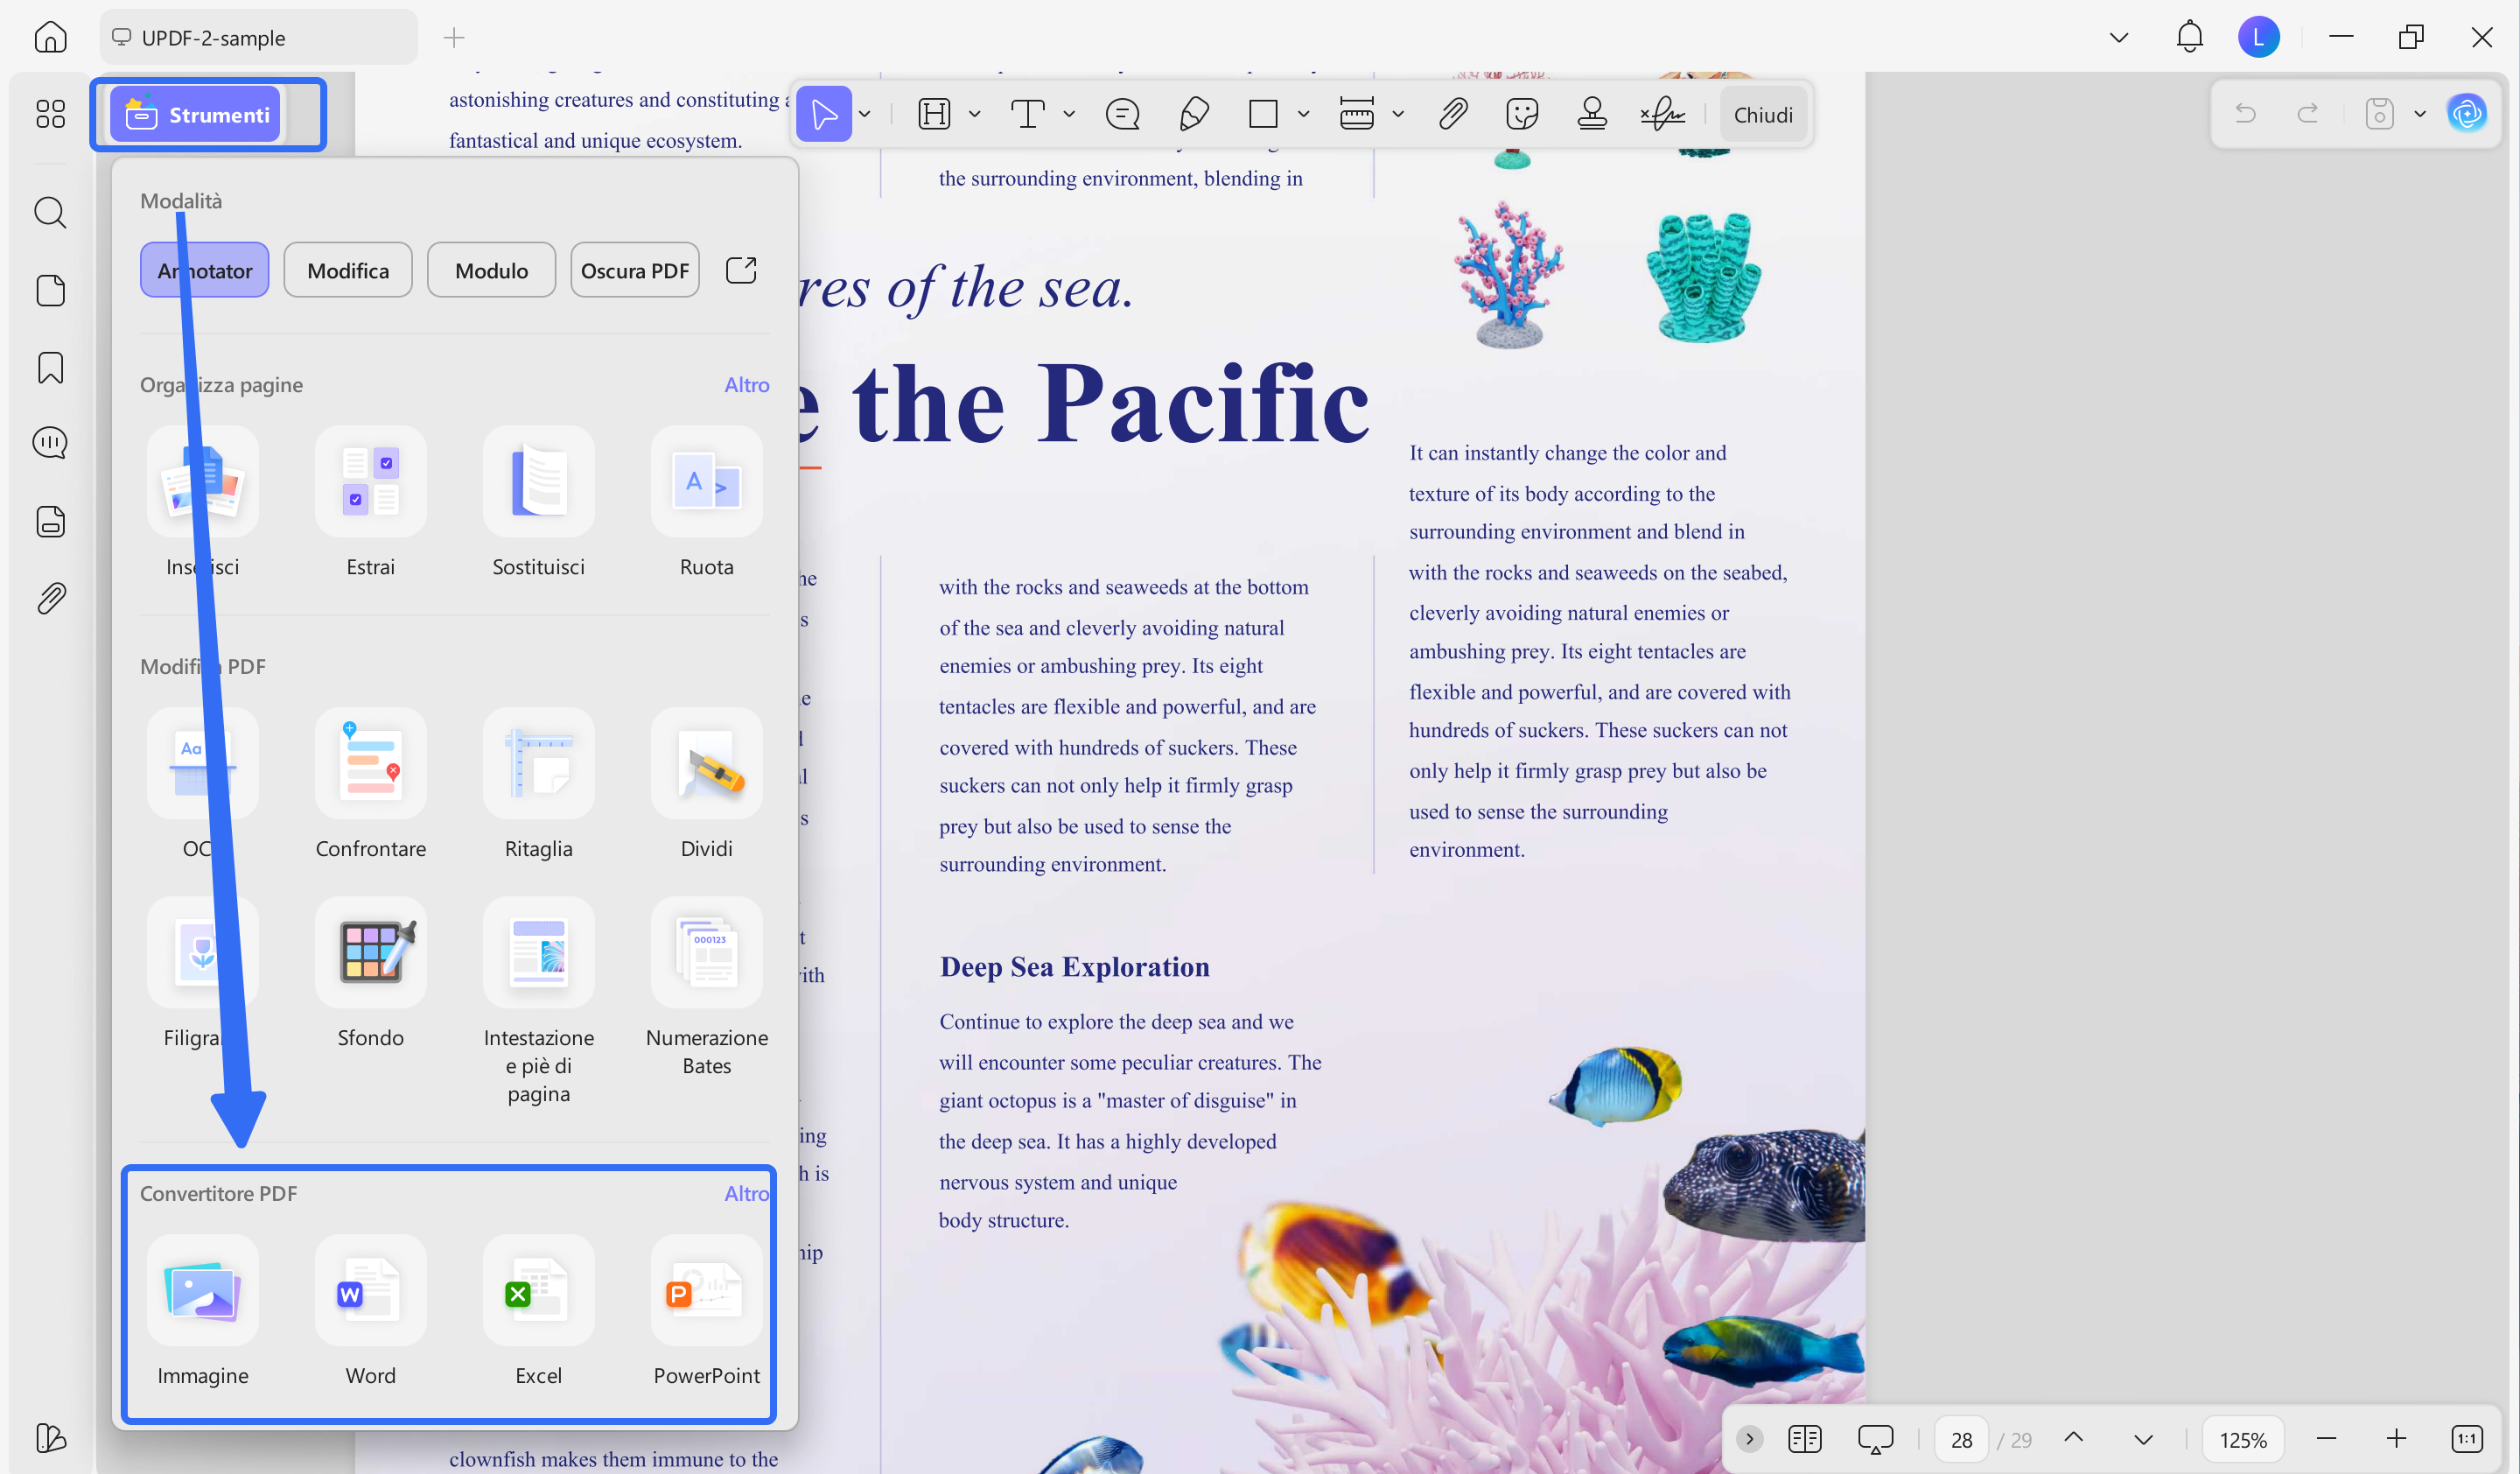Screen dimensions: 2520x1474
Task: Click the Strumenti tools menu button
Action: [x=197, y=114]
